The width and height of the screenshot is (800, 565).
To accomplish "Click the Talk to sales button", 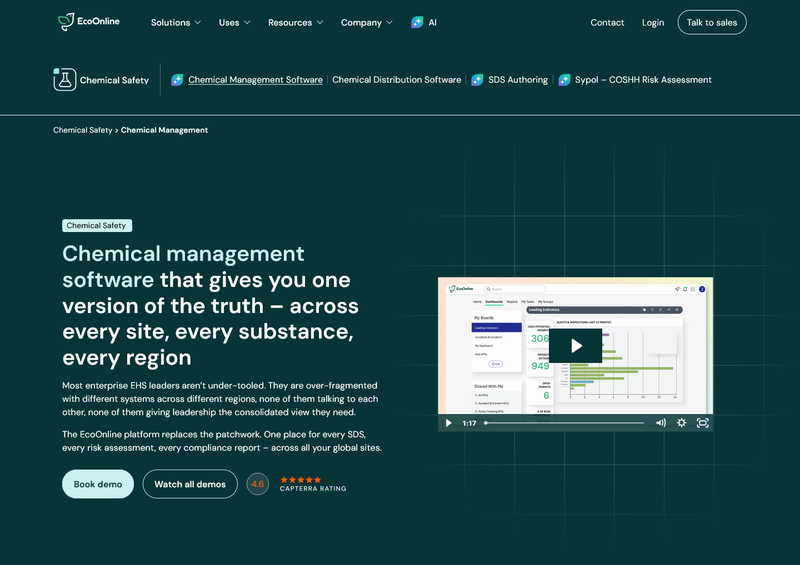I will click(x=712, y=22).
